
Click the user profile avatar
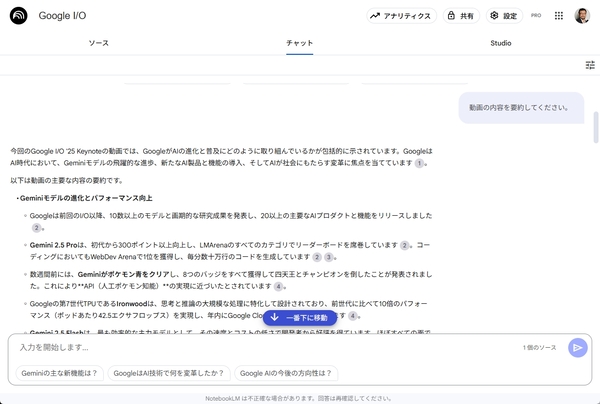click(x=582, y=16)
